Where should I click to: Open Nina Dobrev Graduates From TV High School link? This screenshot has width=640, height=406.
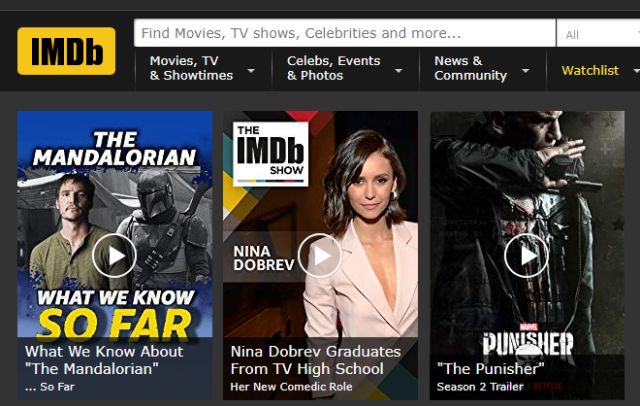(316, 360)
